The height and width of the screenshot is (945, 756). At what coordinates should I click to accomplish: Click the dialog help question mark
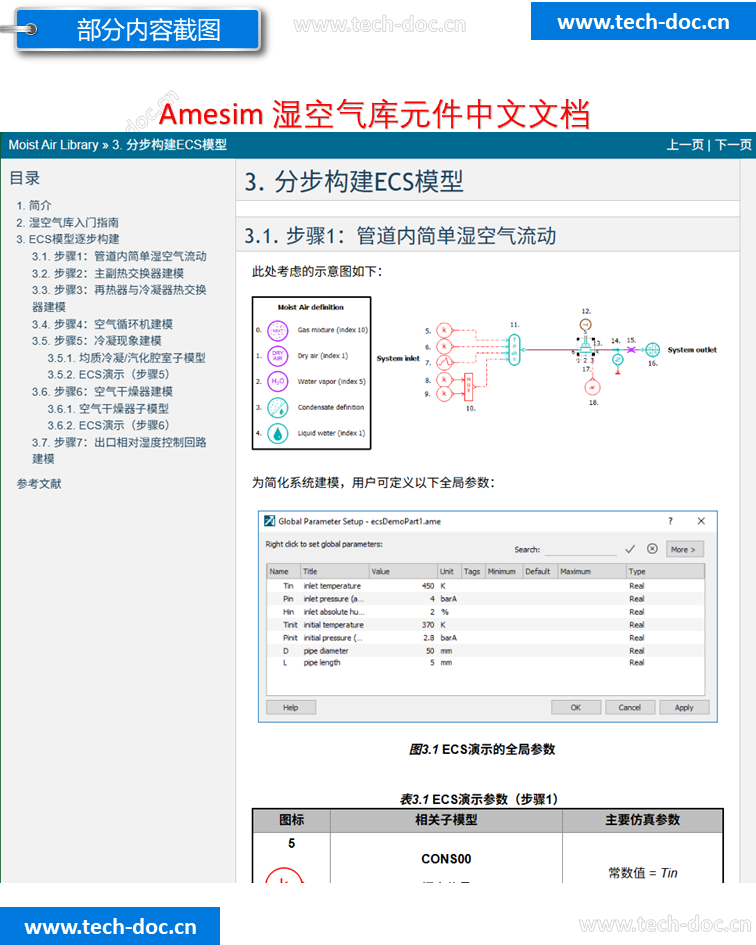670,521
